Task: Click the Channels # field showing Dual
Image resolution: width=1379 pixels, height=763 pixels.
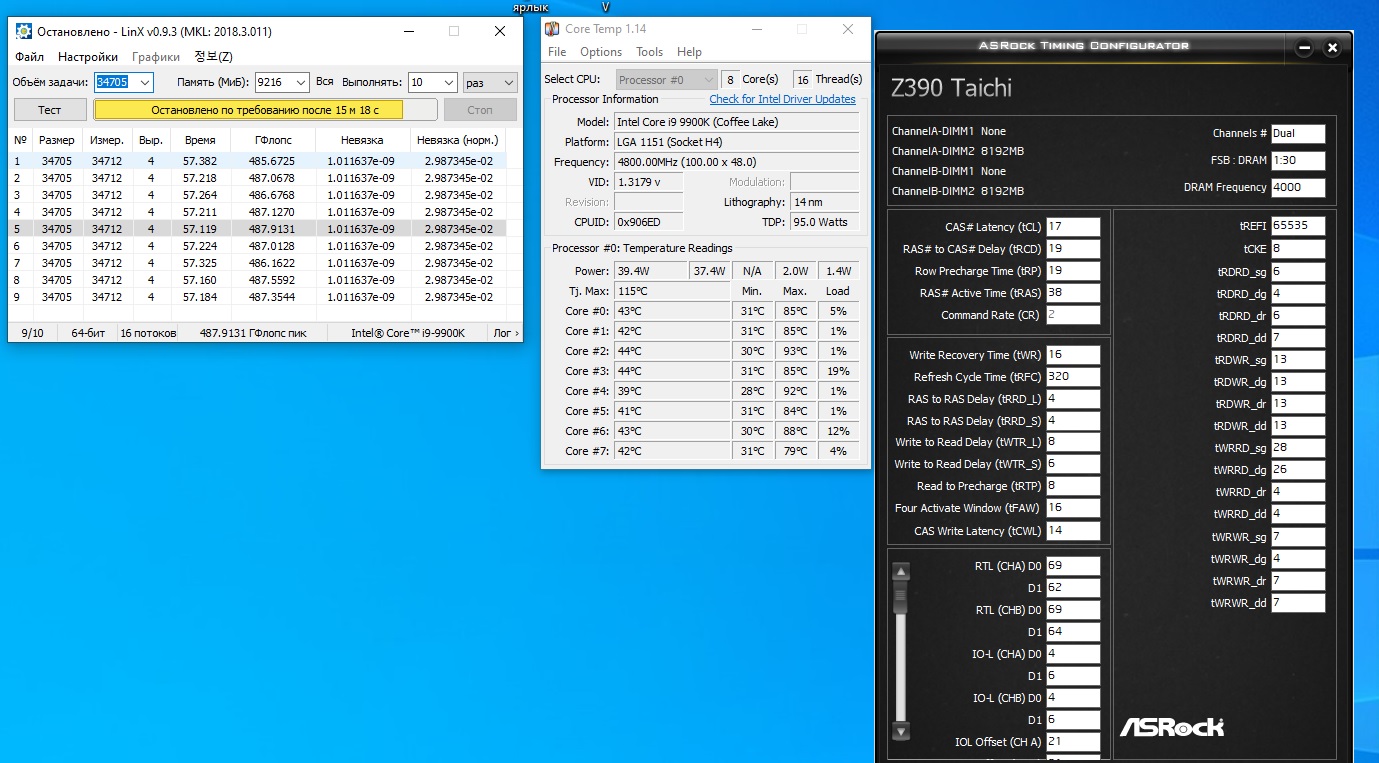Action: pyautogui.click(x=1298, y=133)
